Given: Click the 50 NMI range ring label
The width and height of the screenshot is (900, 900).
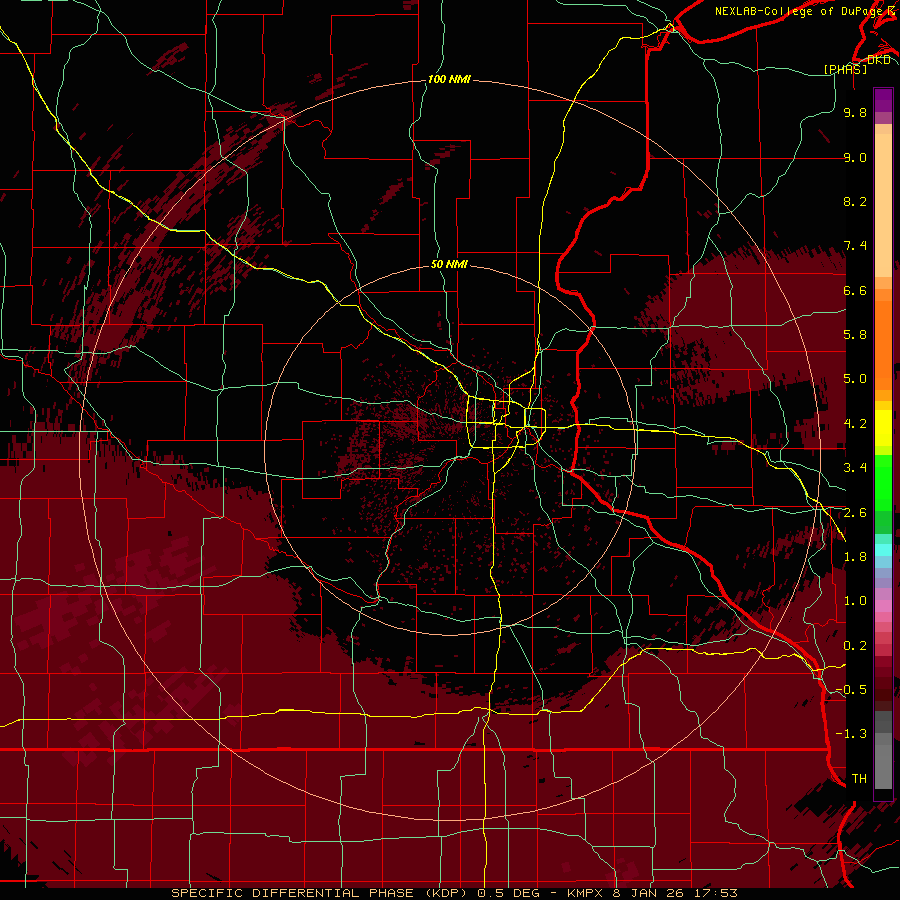Looking at the screenshot, I should click(449, 265).
